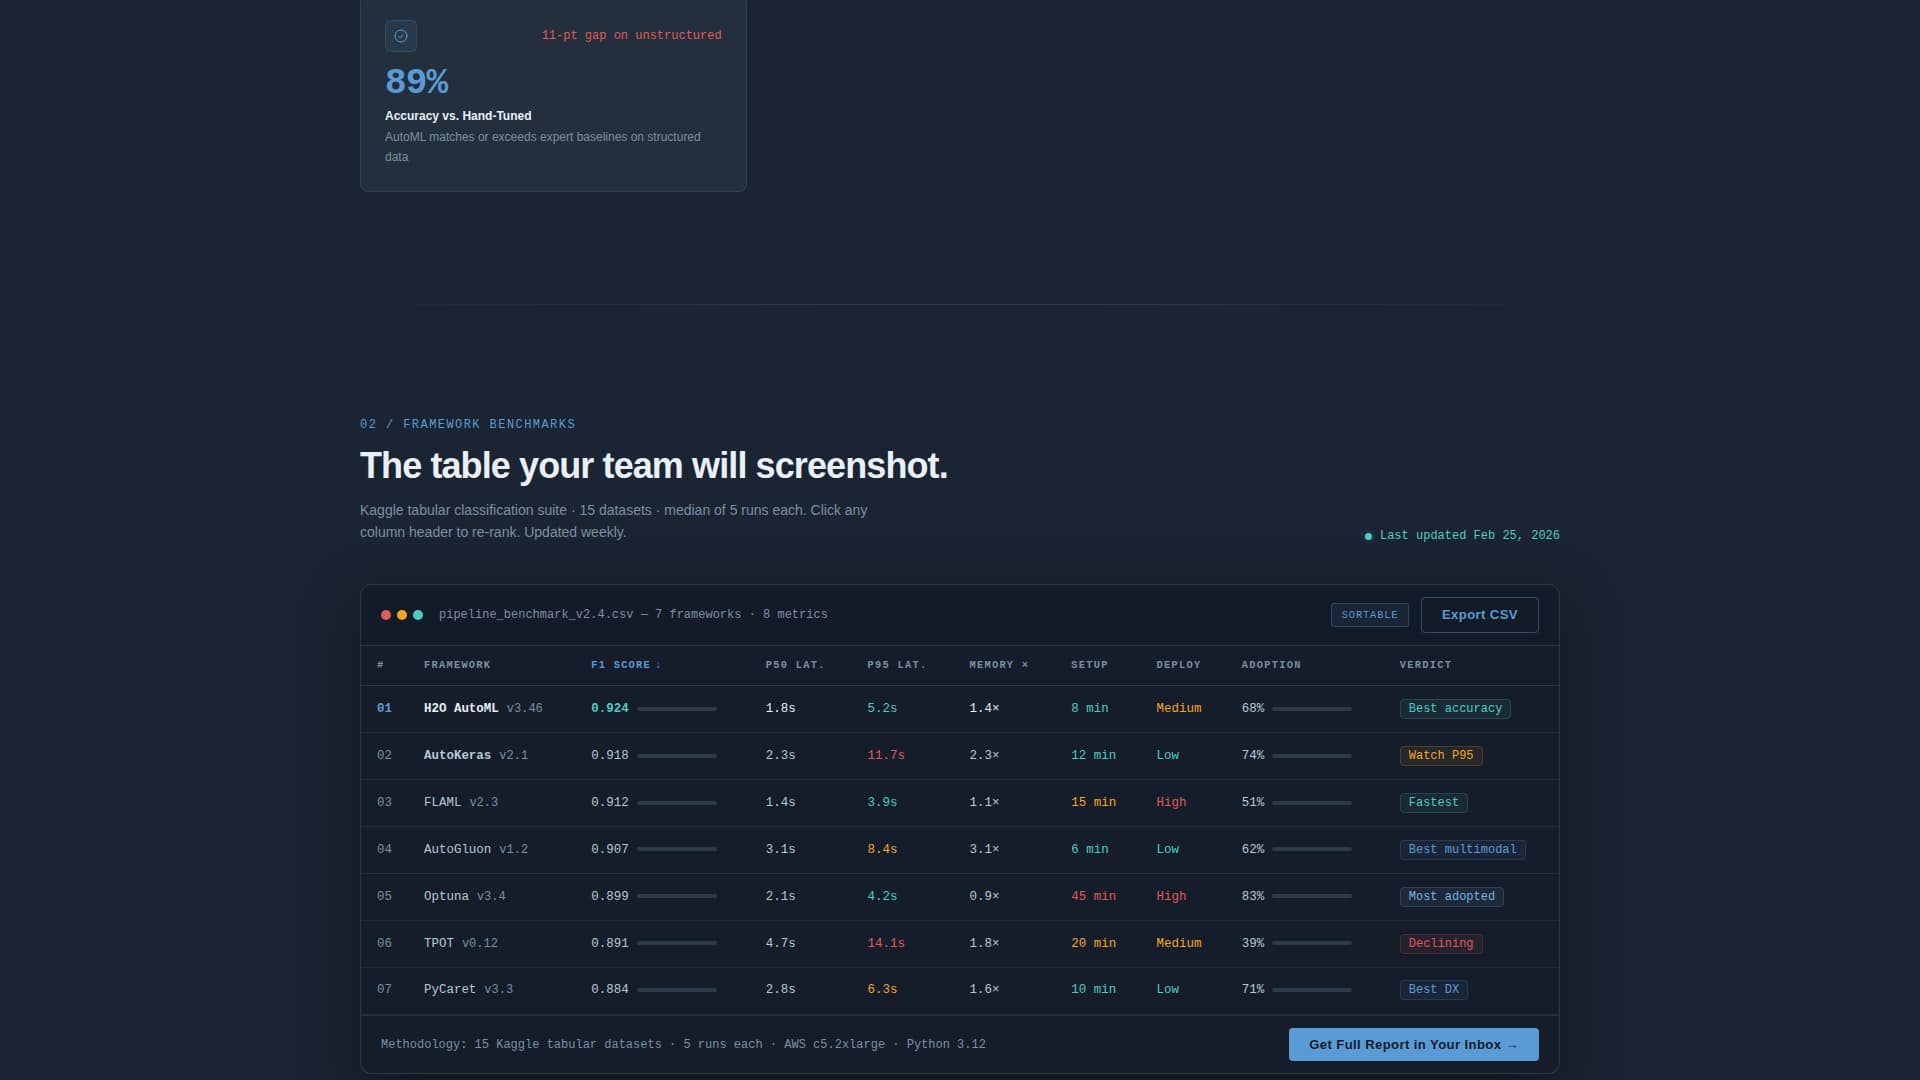Click the Optuna 83% adoption bar
1920x1080 pixels.
[1311, 897]
